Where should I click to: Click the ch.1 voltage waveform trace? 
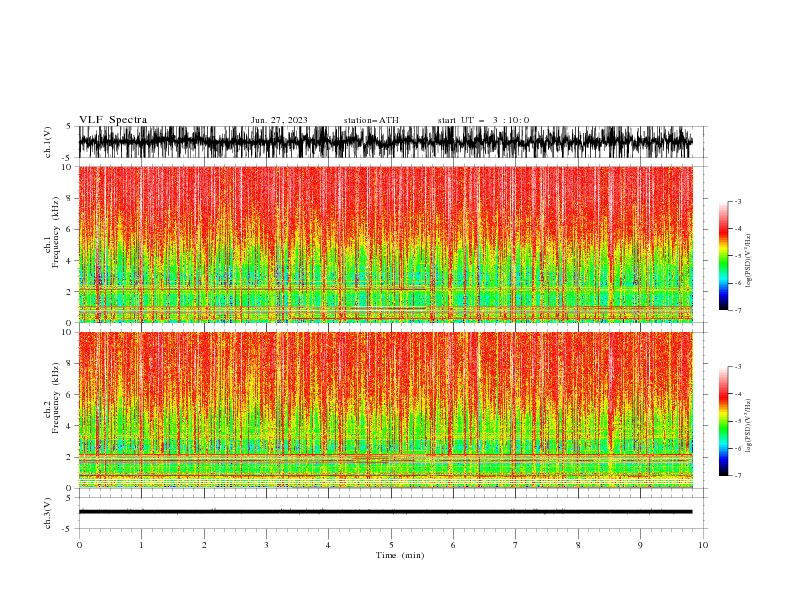click(x=385, y=142)
